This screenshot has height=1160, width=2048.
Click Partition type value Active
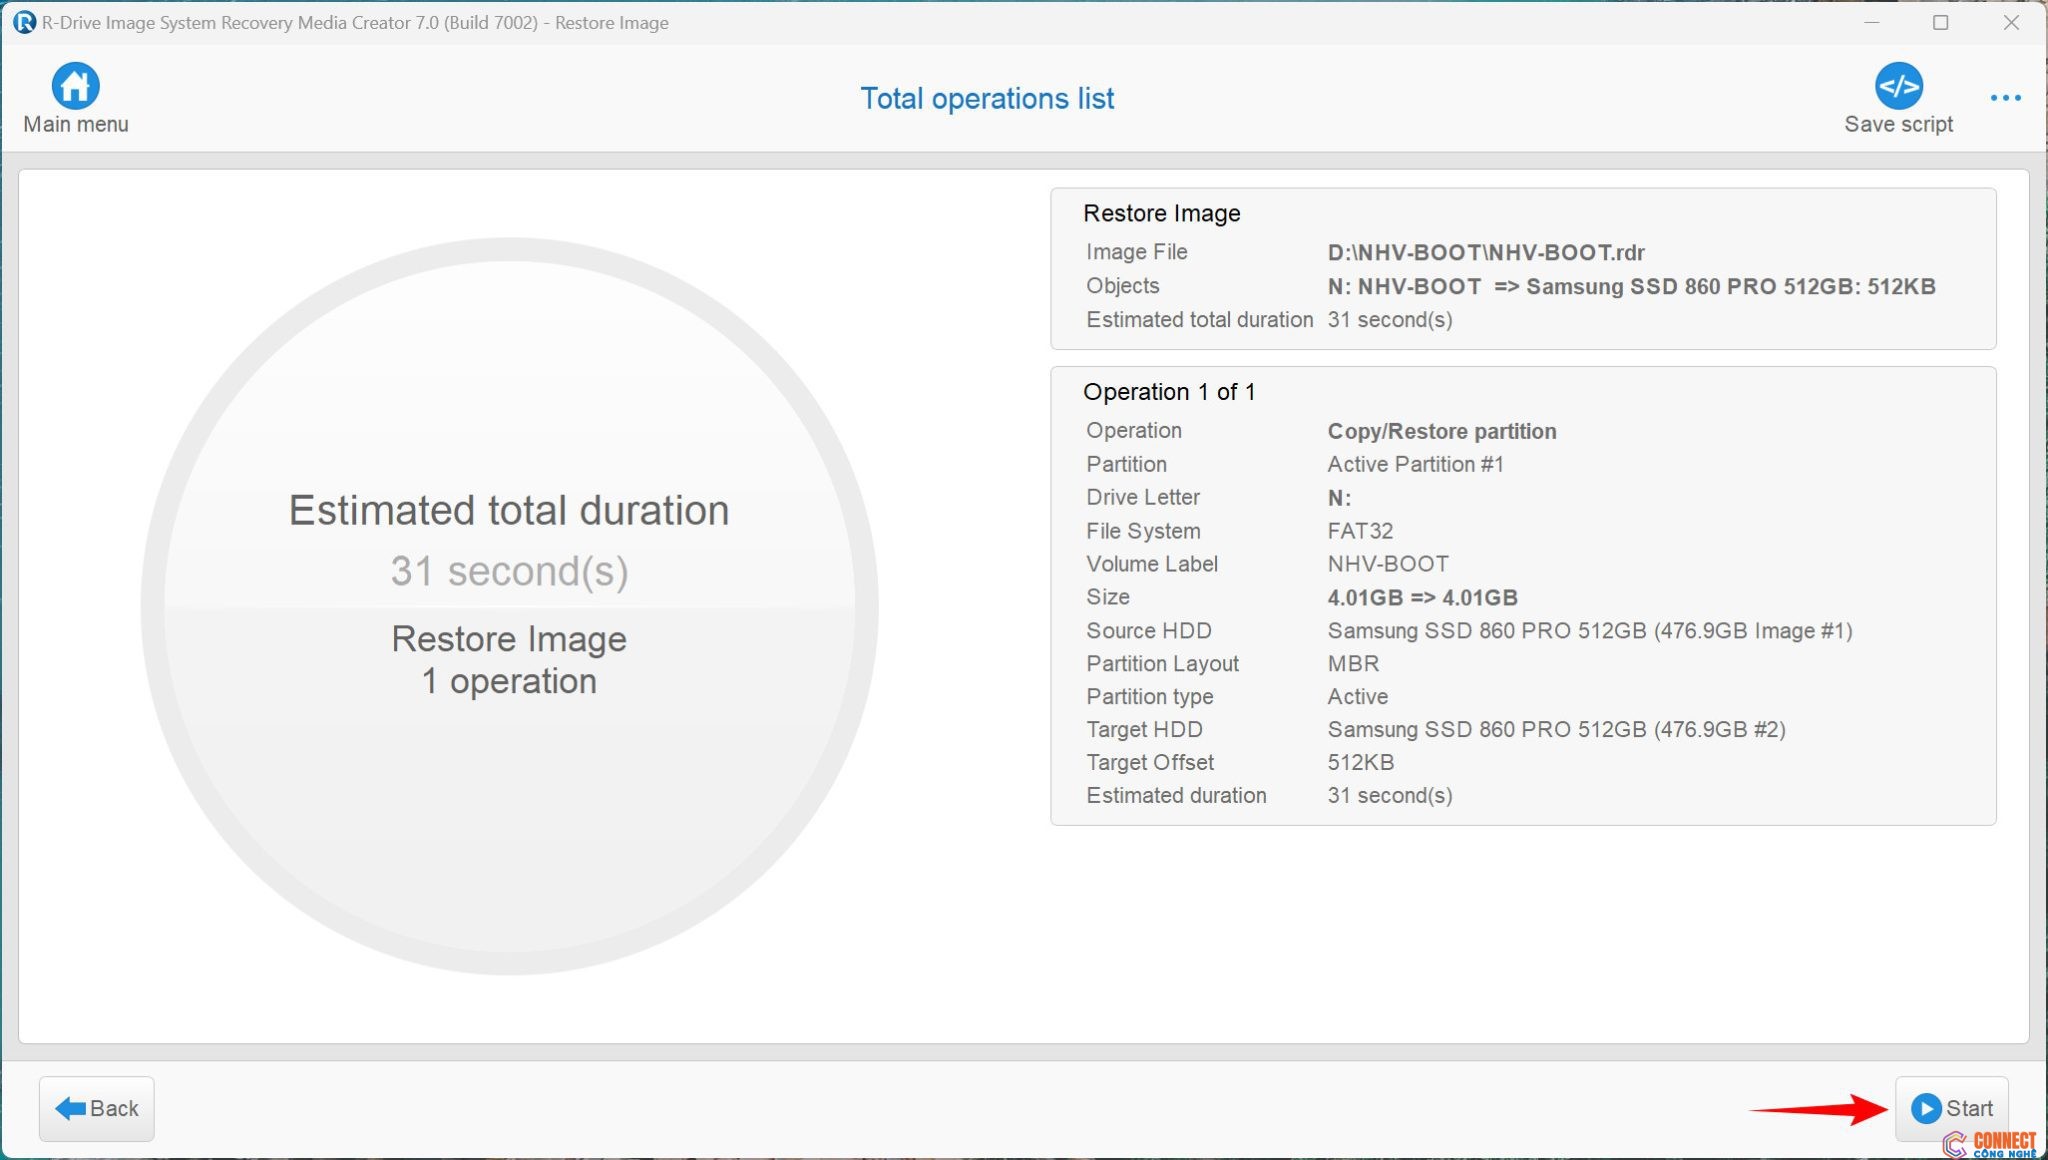(1357, 697)
